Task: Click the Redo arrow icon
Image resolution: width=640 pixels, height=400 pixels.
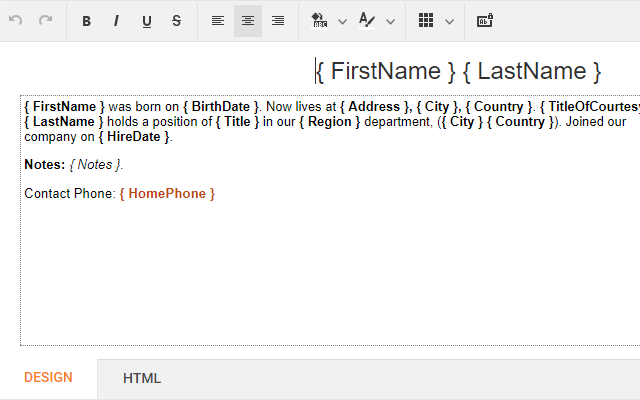Action: point(45,21)
